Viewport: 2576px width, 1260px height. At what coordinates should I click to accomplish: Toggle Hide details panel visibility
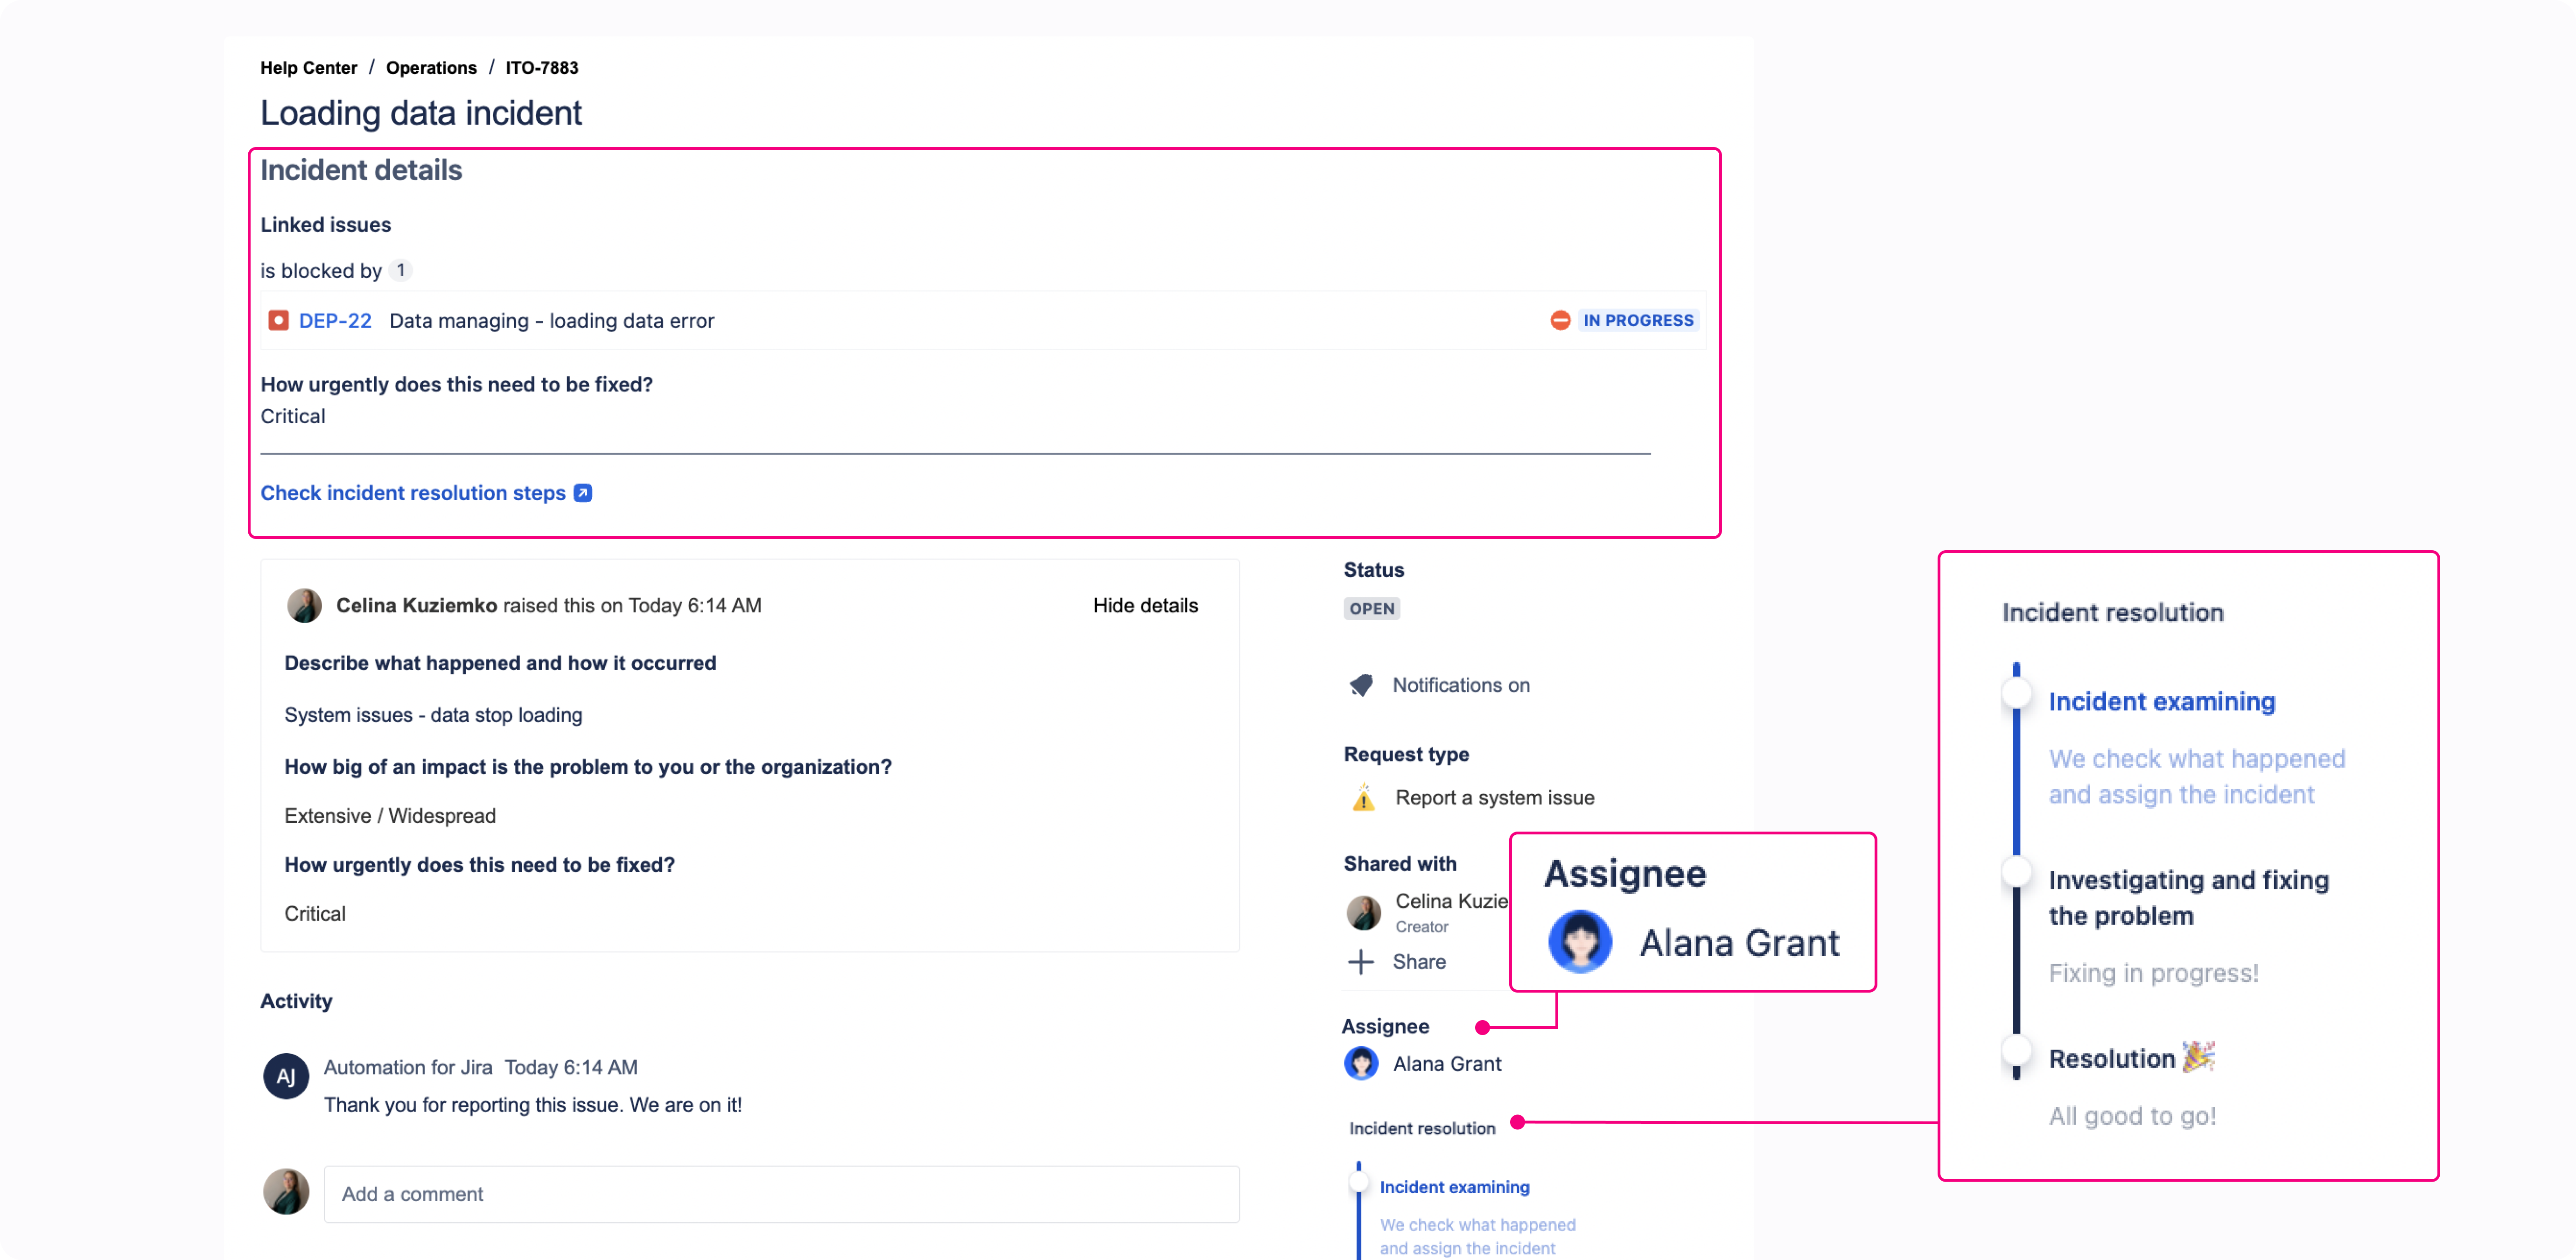pos(1145,606)
